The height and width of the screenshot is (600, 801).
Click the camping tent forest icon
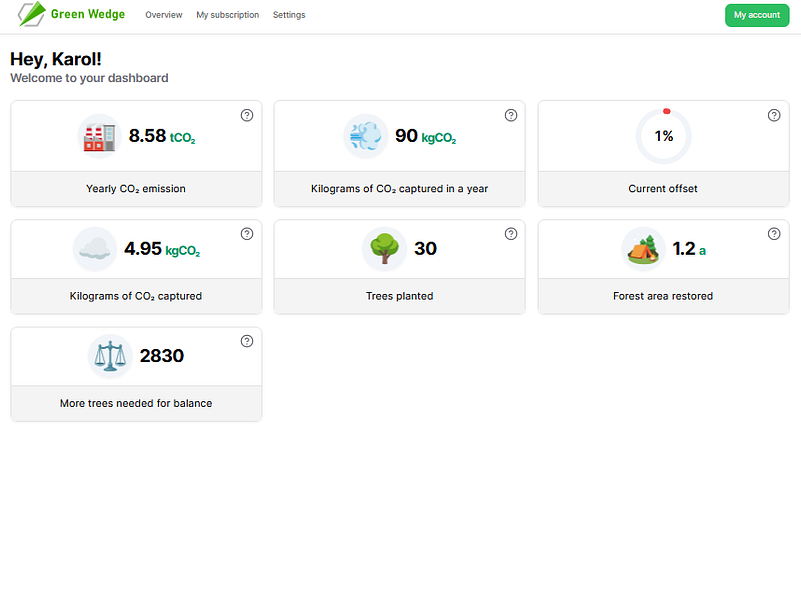click(x=643, y=249)
